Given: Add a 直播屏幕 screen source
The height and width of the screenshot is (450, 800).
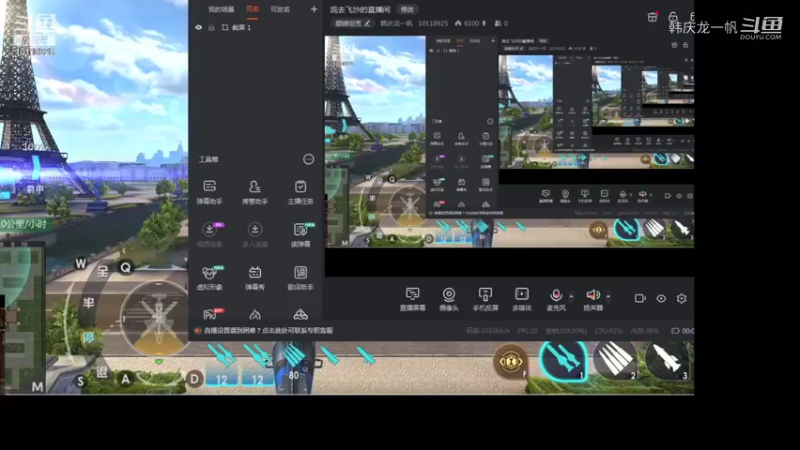Looking at the screenshot, I should coord(412,299).
